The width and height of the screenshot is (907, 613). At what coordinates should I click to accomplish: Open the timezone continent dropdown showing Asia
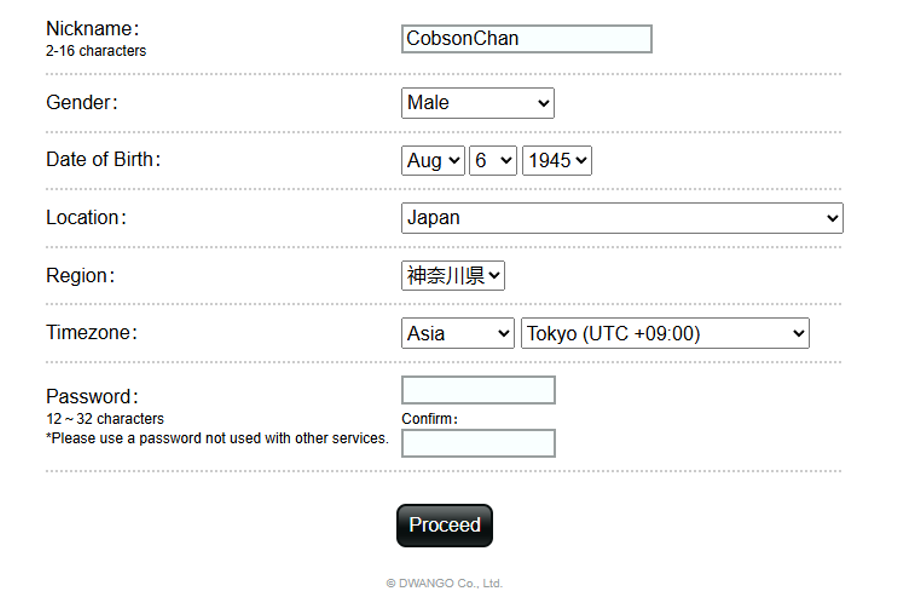coord(457,334)
